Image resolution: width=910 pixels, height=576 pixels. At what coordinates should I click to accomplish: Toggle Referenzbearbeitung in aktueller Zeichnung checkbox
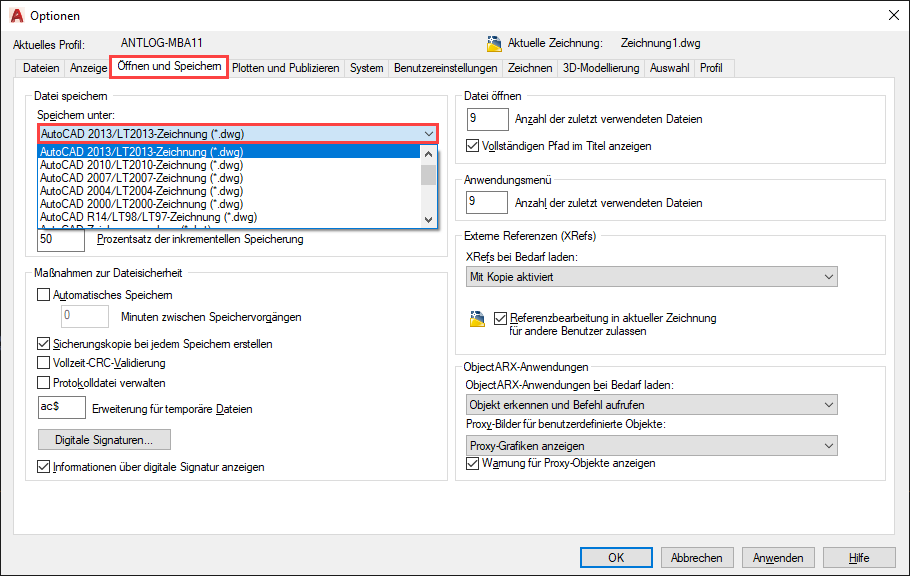[500, 318]
